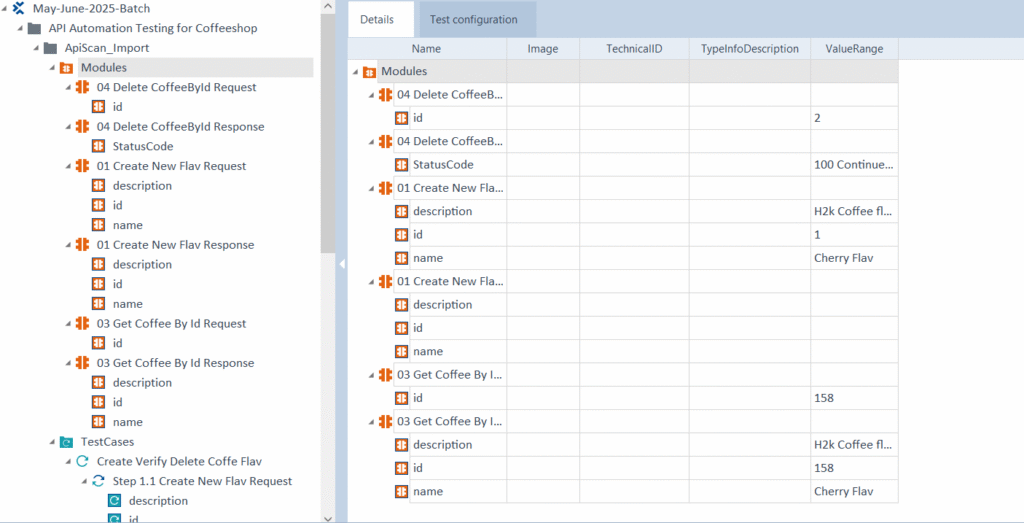Viewport: 1024px width, 523px height.
Task: Click the TechnicalID column header
Action: tap(634, 49)
